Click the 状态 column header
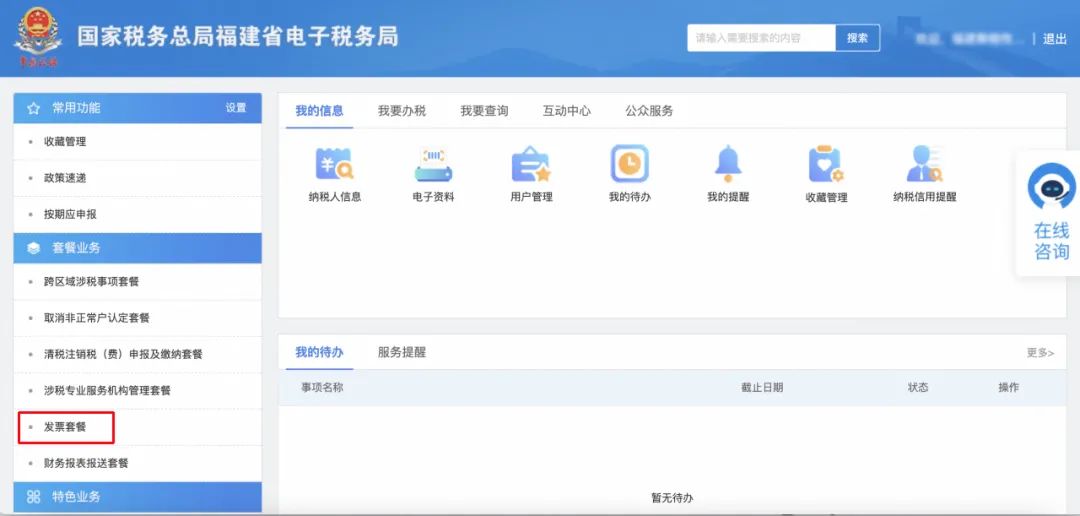The width and height of the screenshot is (1080, 516). [x=918, y=387]
